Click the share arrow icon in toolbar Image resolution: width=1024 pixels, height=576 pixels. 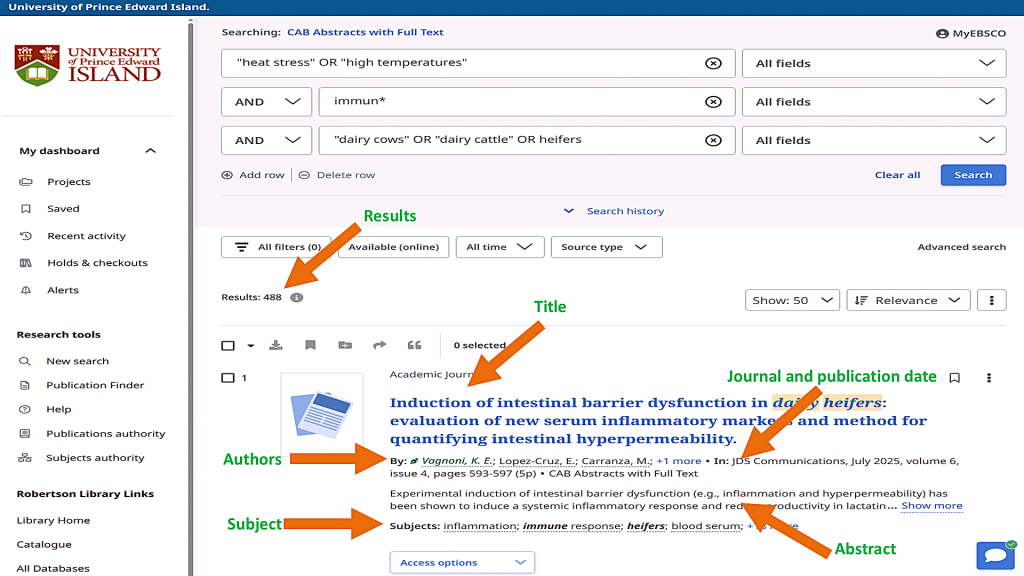tap(379, 345)
